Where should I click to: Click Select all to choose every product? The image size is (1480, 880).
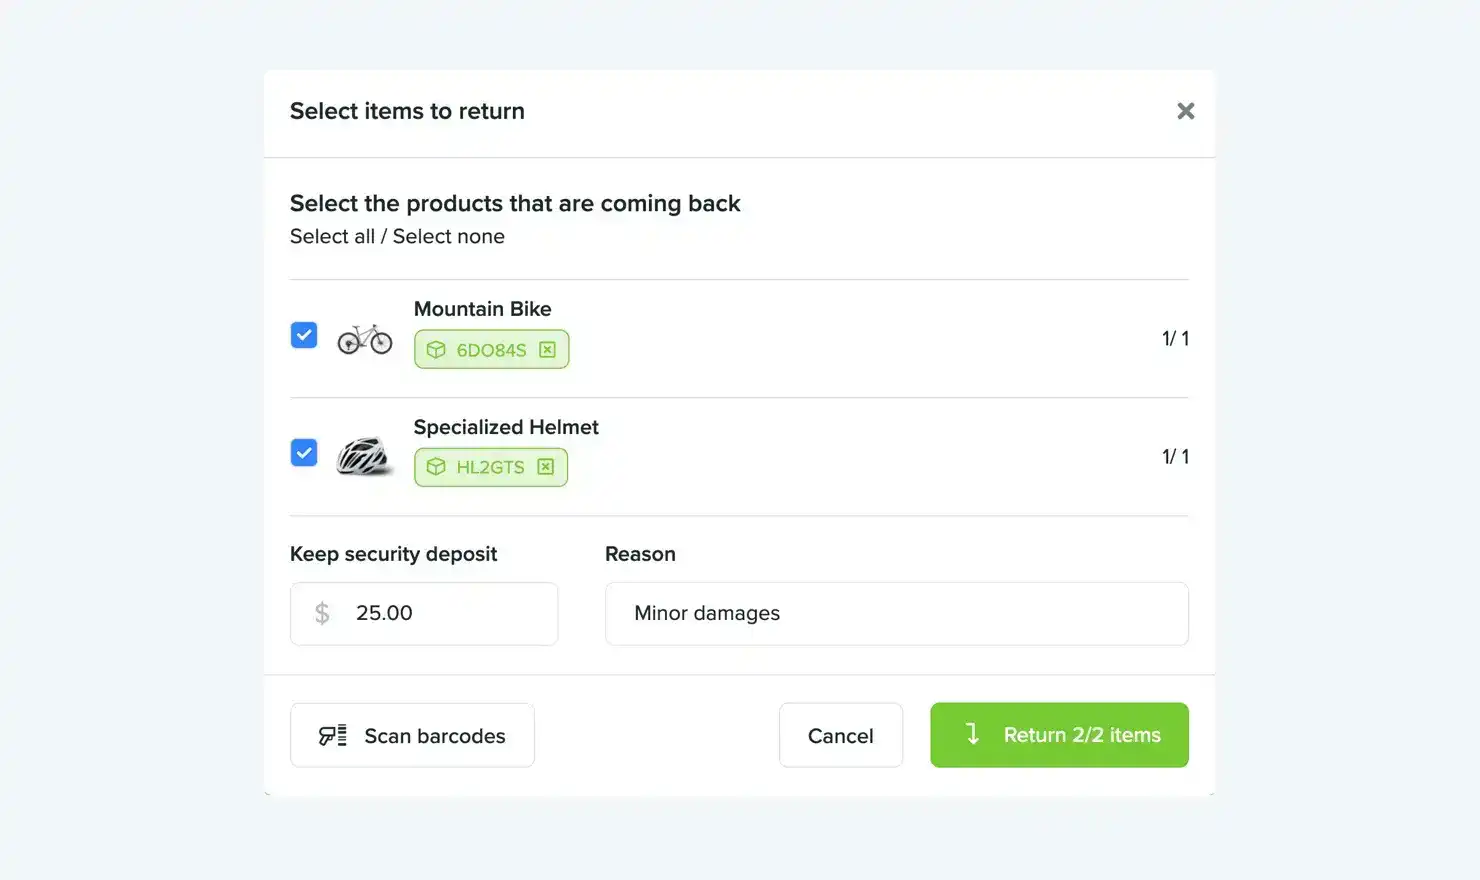coord(332,236)
